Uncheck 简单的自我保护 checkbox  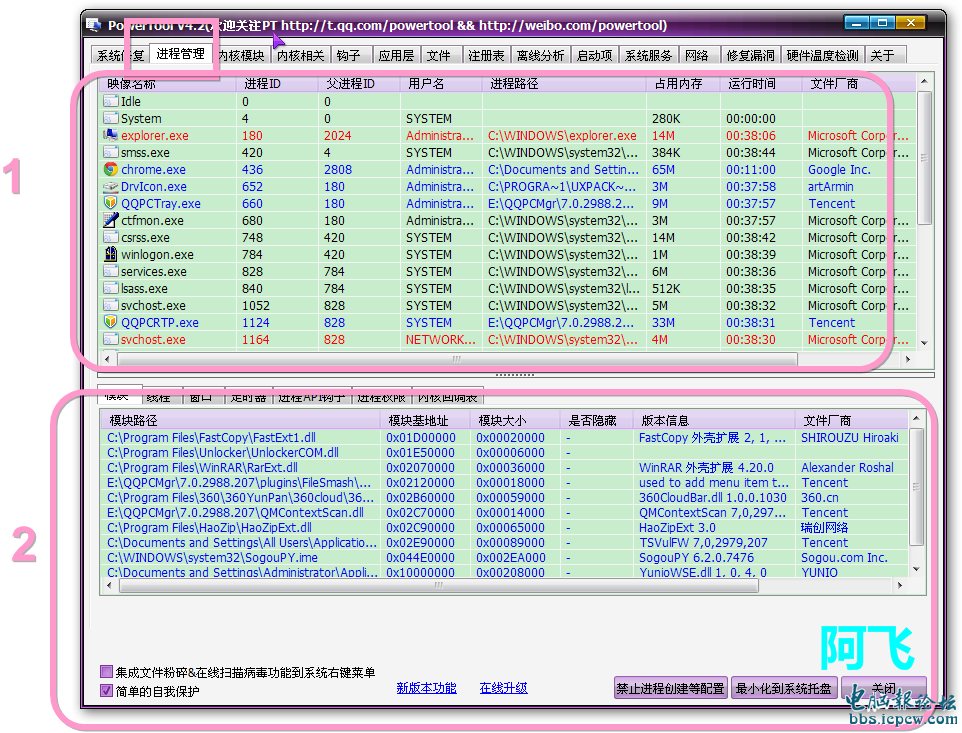(106, 691)
